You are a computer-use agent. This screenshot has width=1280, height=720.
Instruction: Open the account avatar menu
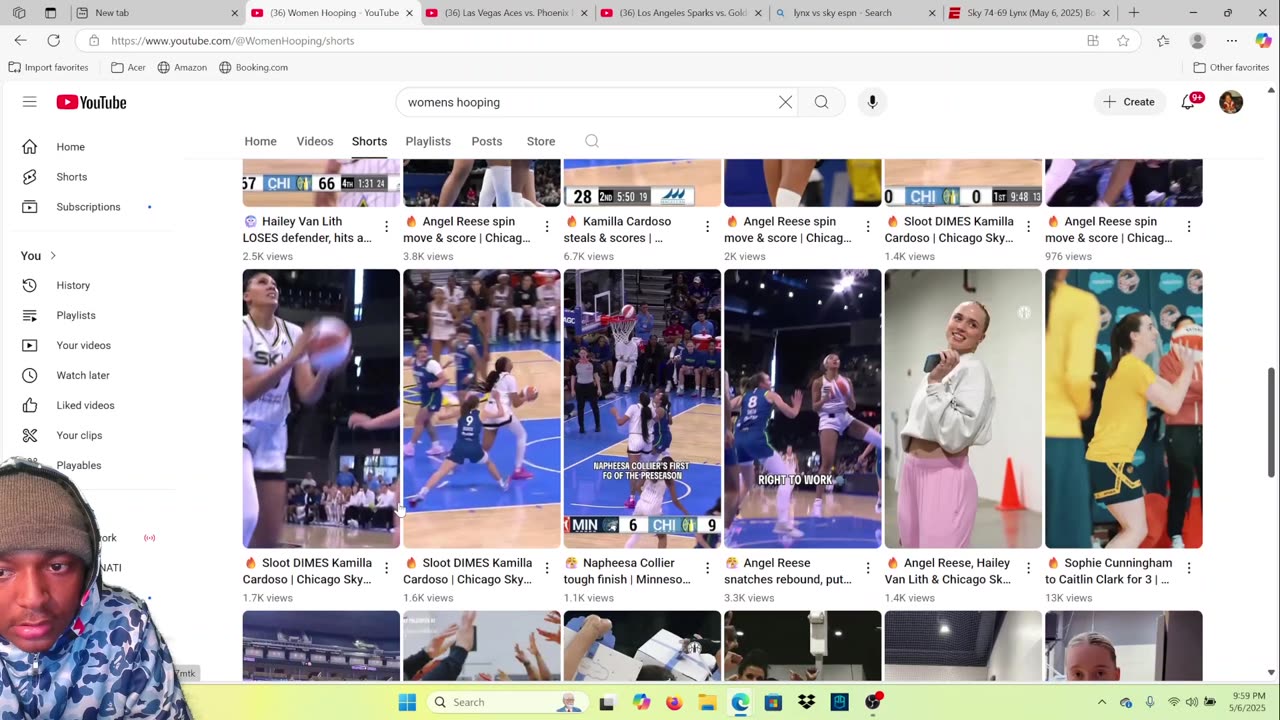pos(1231,102)
